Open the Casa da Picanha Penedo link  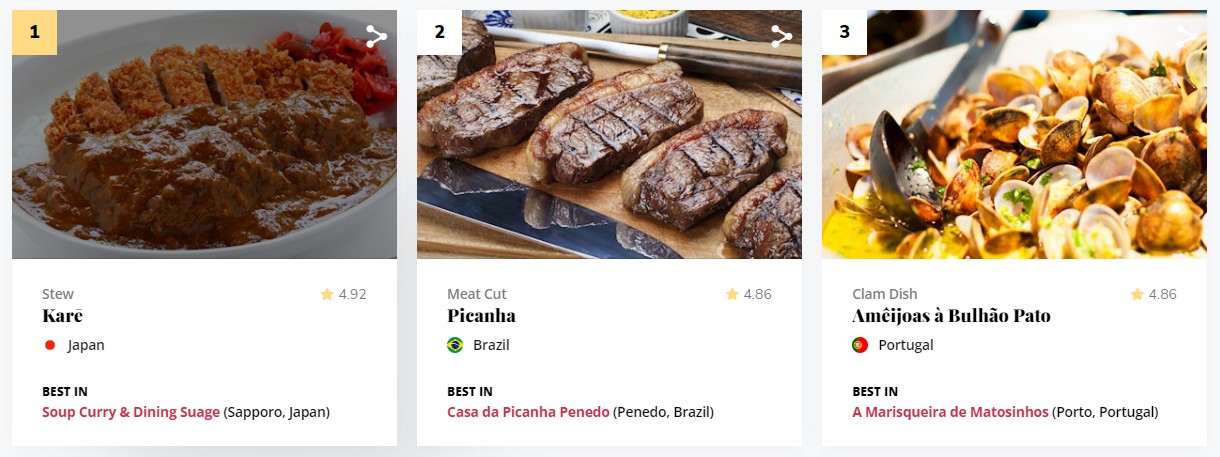pyautogui.click(x=528, y=412)
